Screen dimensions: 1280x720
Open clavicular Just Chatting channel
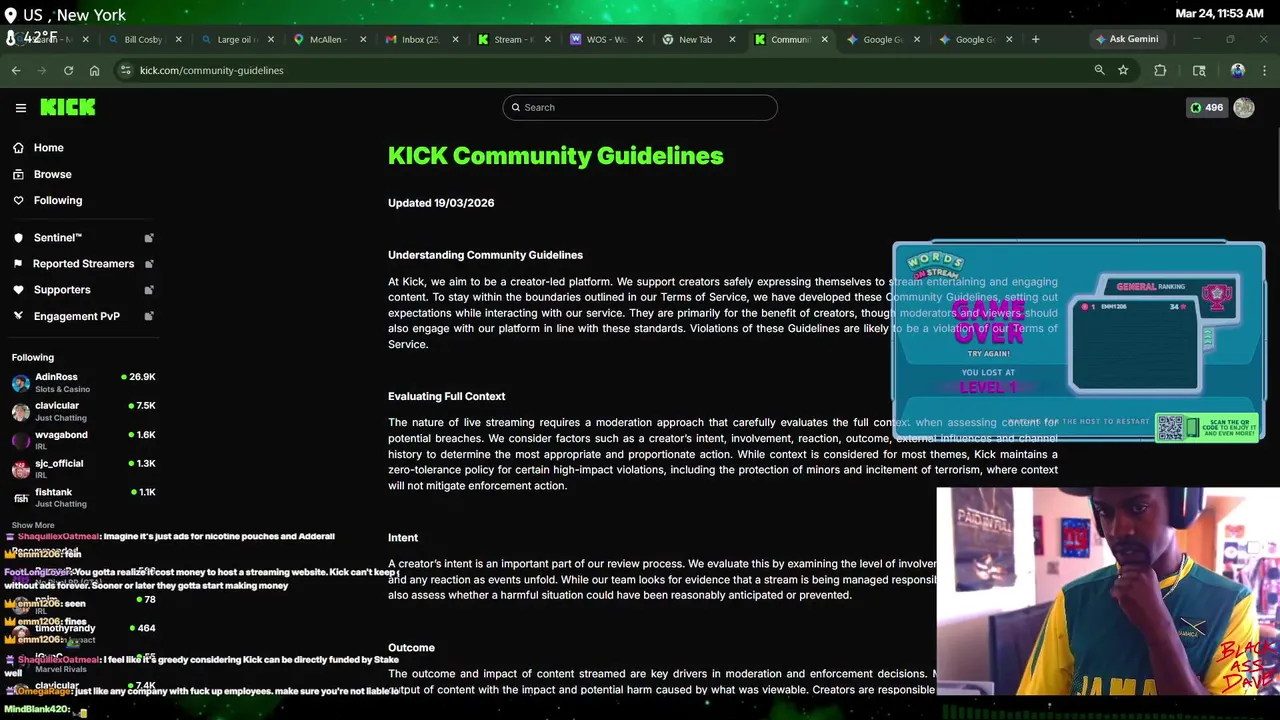click(83, 411)
